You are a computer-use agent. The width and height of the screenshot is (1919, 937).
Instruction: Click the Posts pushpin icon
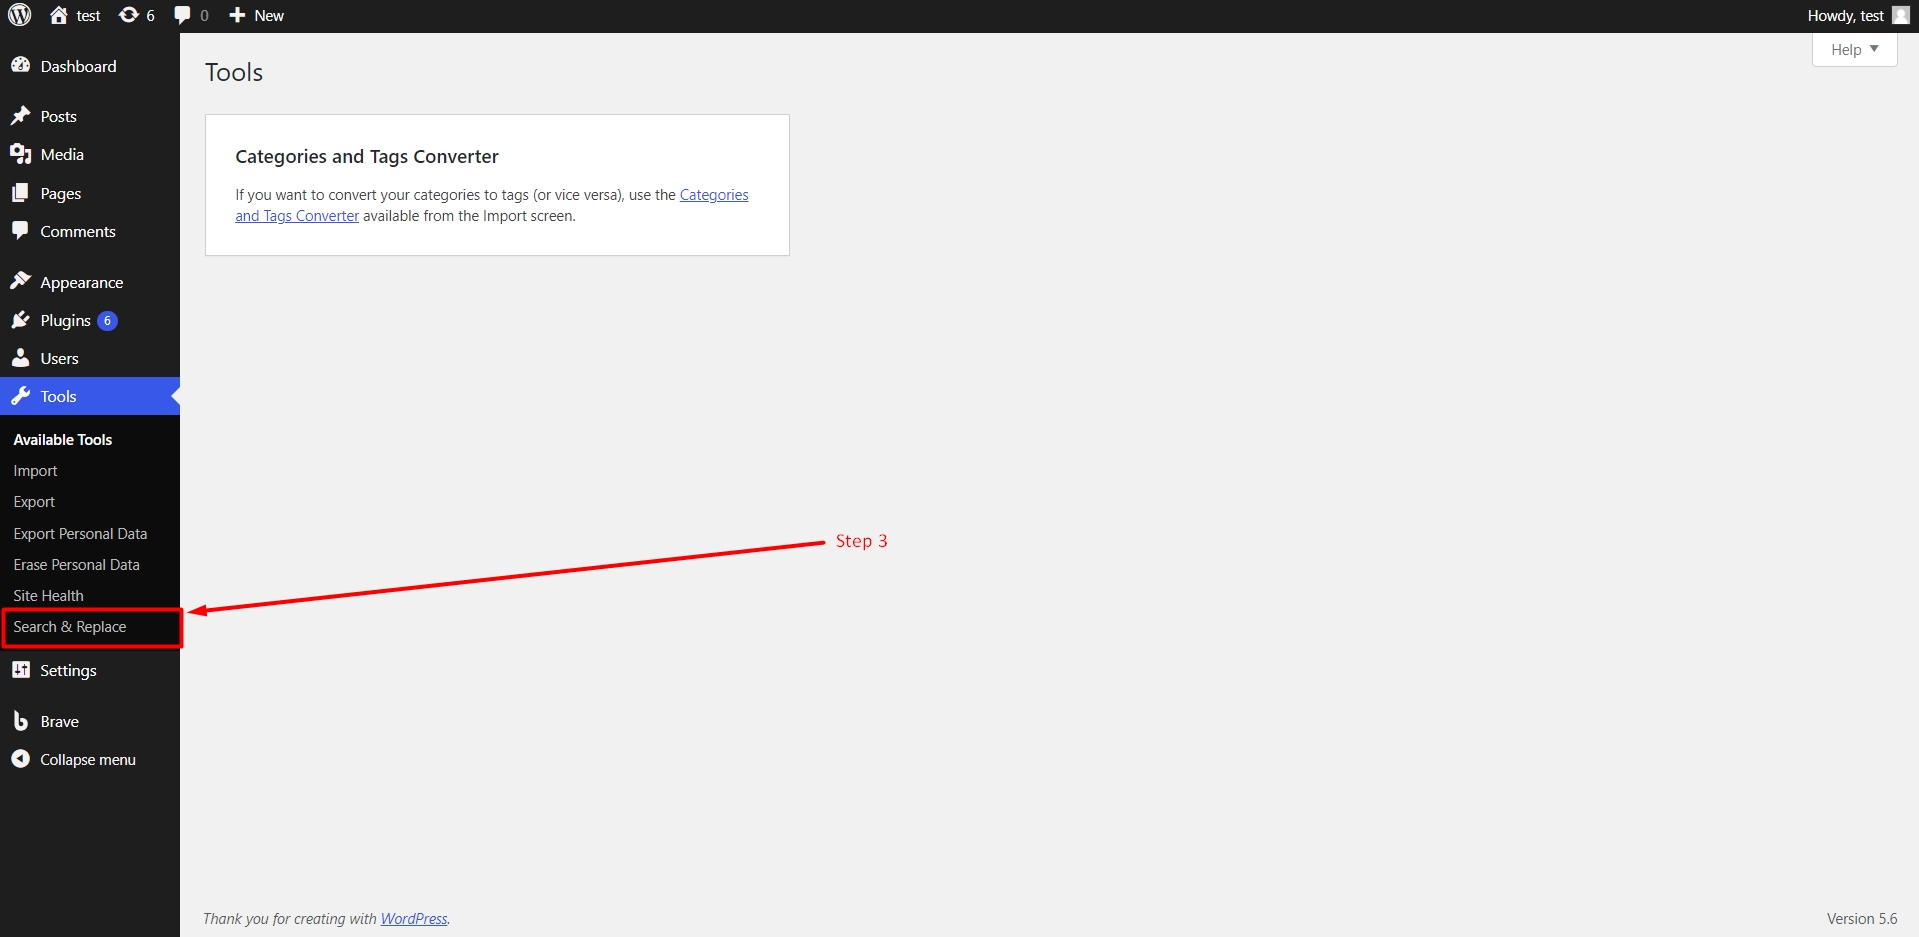[x=20, y=116]
